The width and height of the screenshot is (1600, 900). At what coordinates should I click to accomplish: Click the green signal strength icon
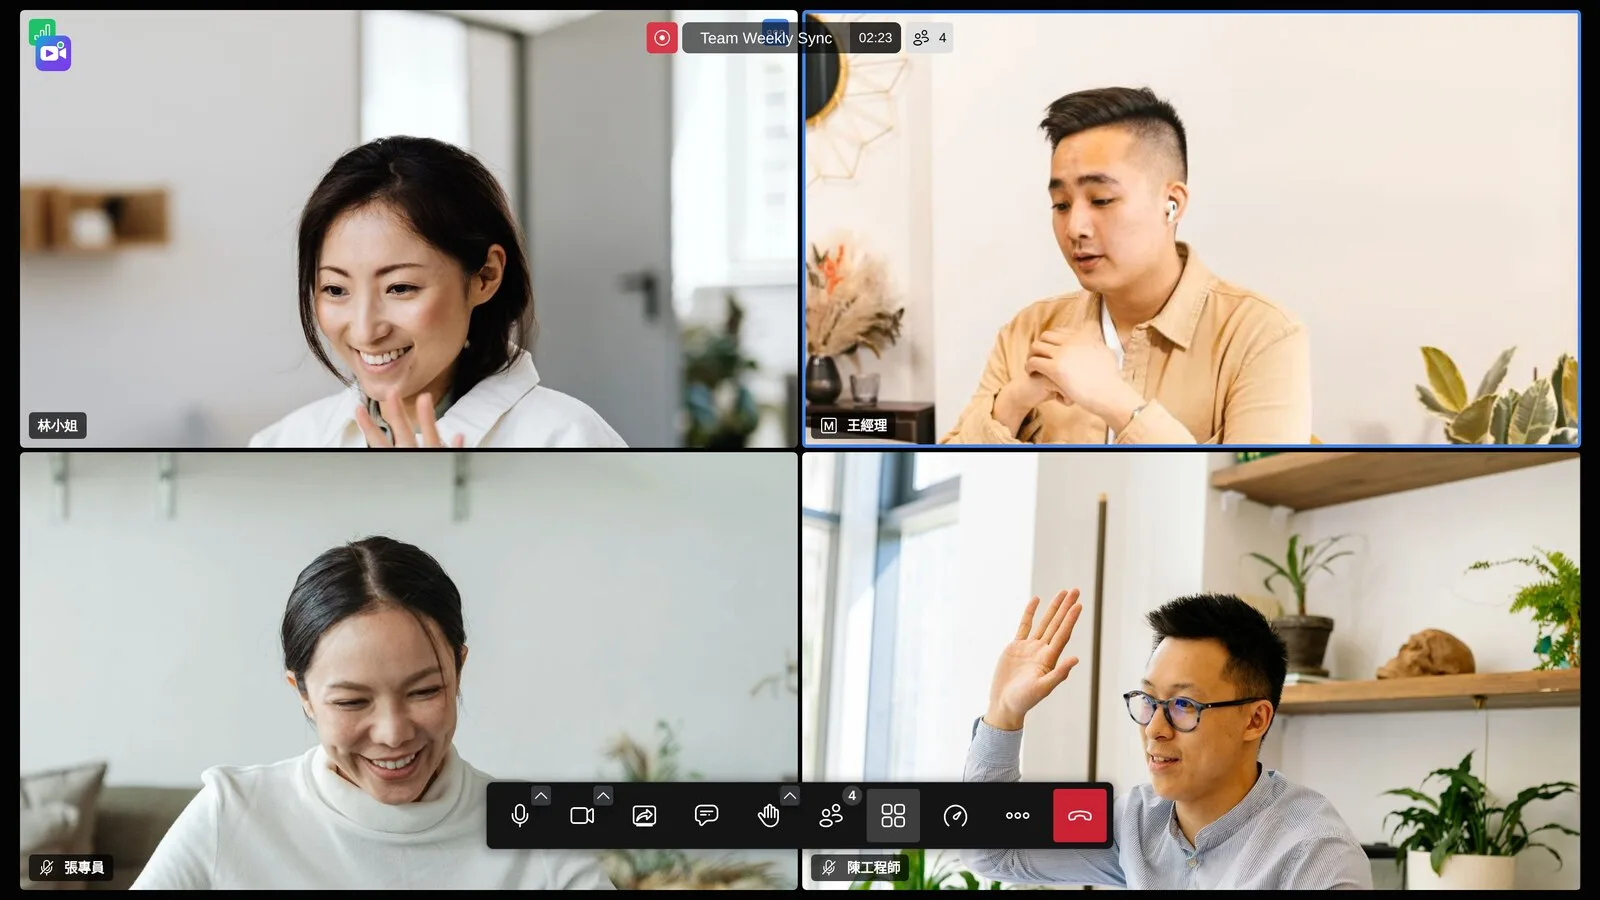pos(42,31)
